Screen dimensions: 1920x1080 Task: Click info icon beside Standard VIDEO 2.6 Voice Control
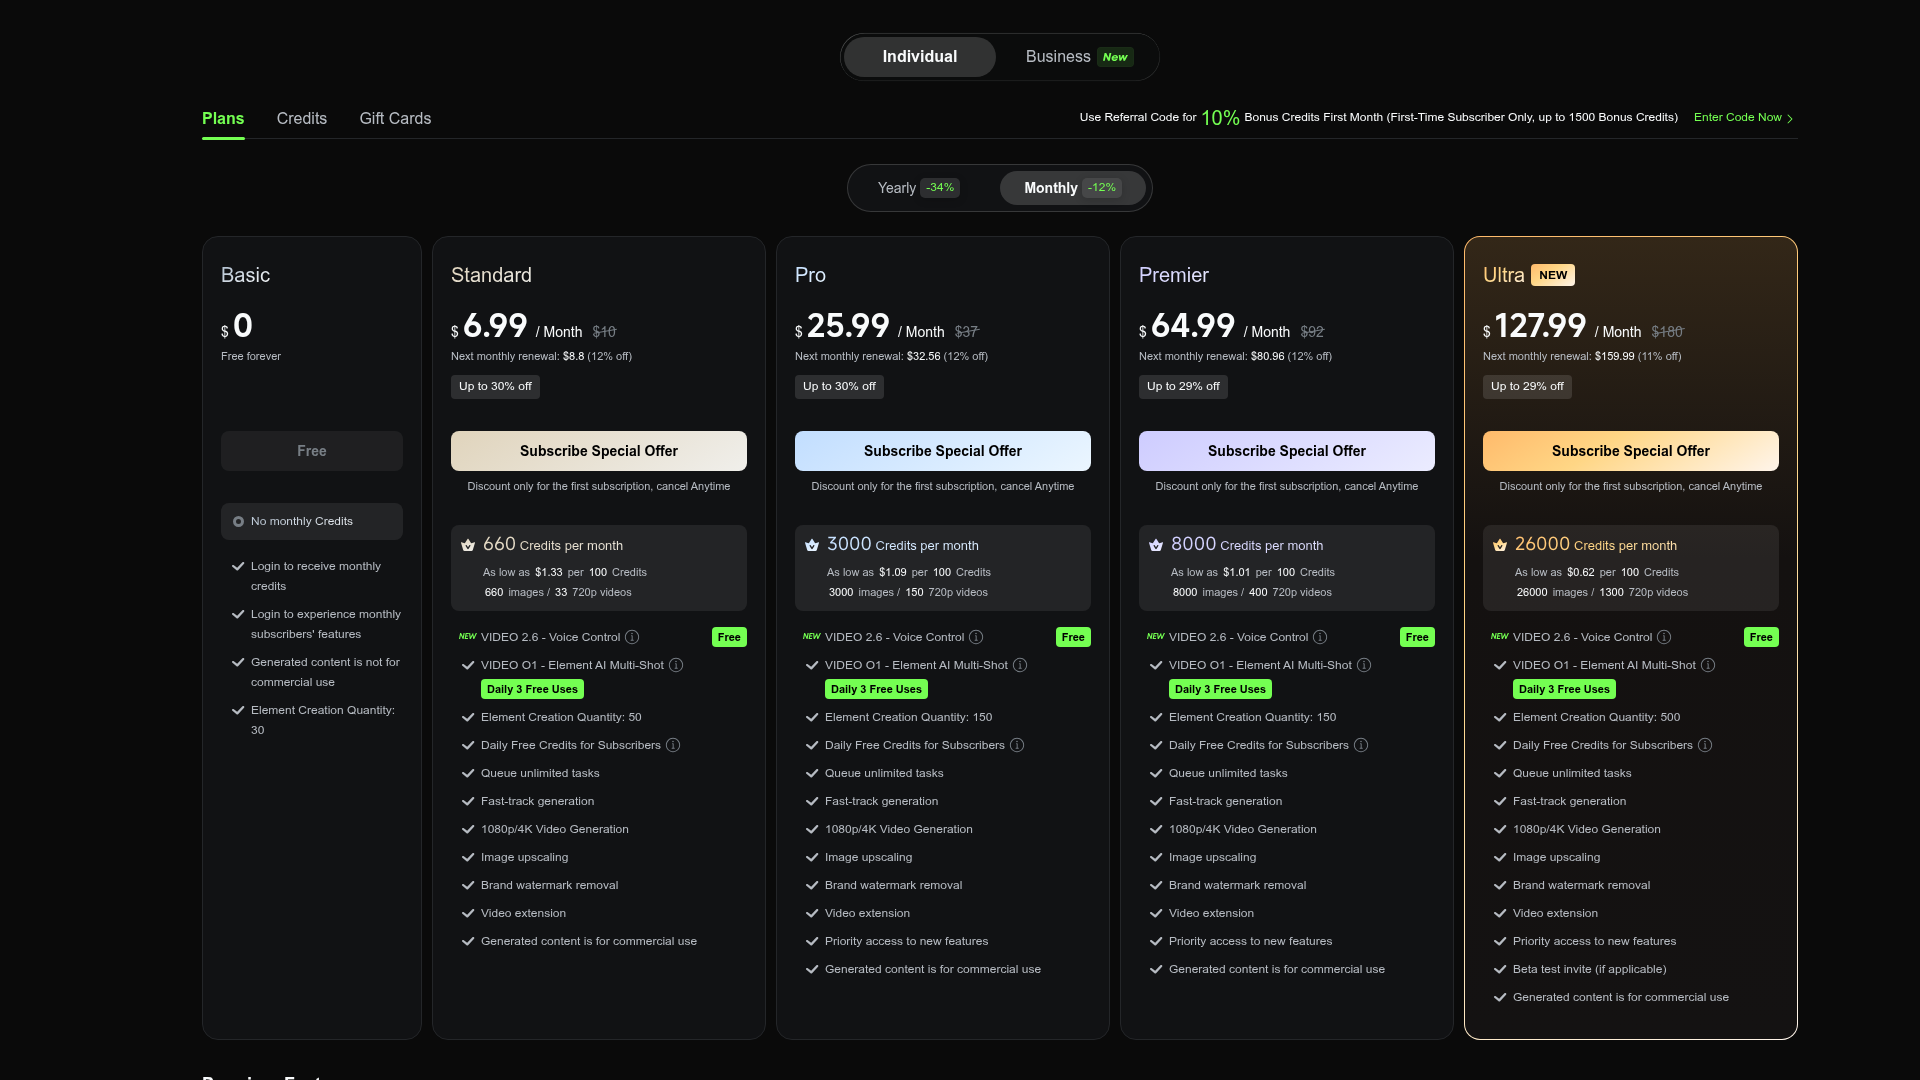tap(632, 637)
